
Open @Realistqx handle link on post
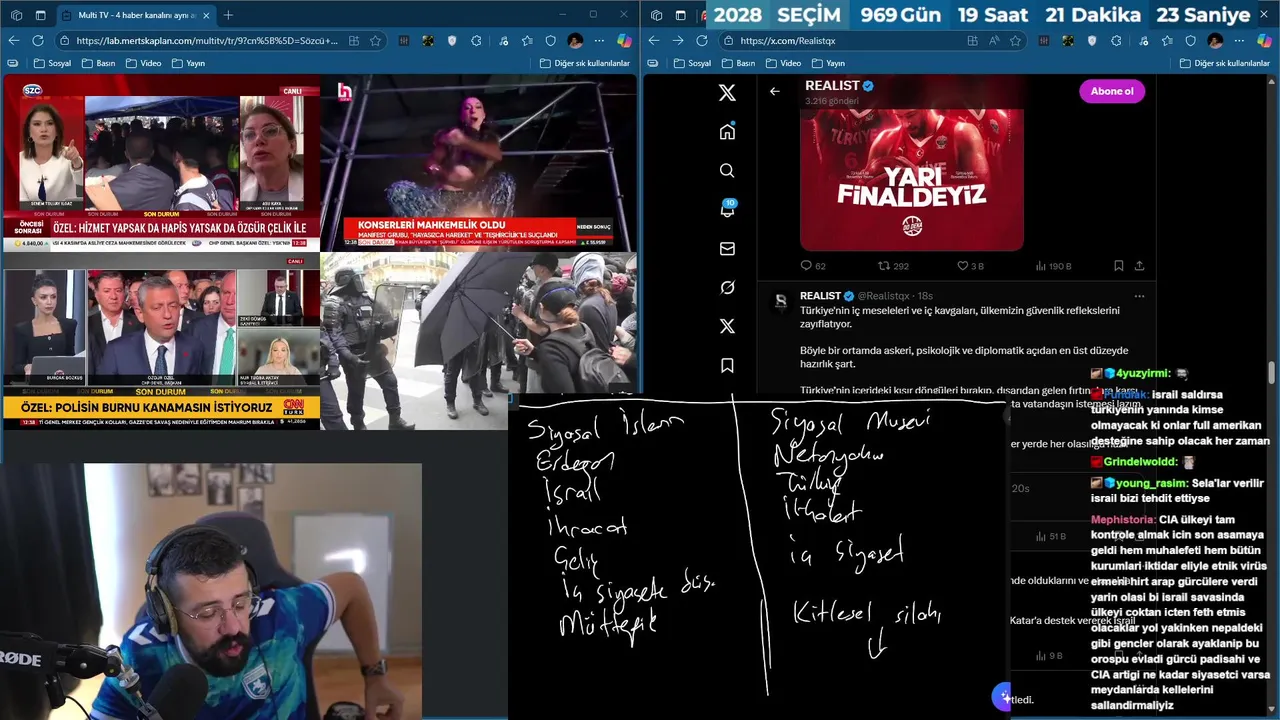885,296
